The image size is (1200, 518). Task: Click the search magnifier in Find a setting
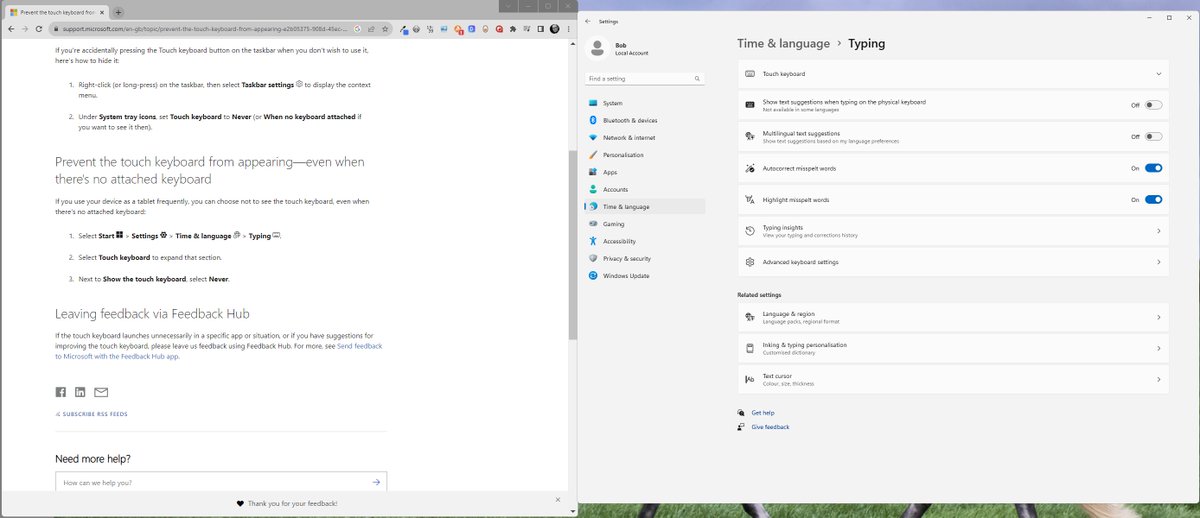pos(695,78)
